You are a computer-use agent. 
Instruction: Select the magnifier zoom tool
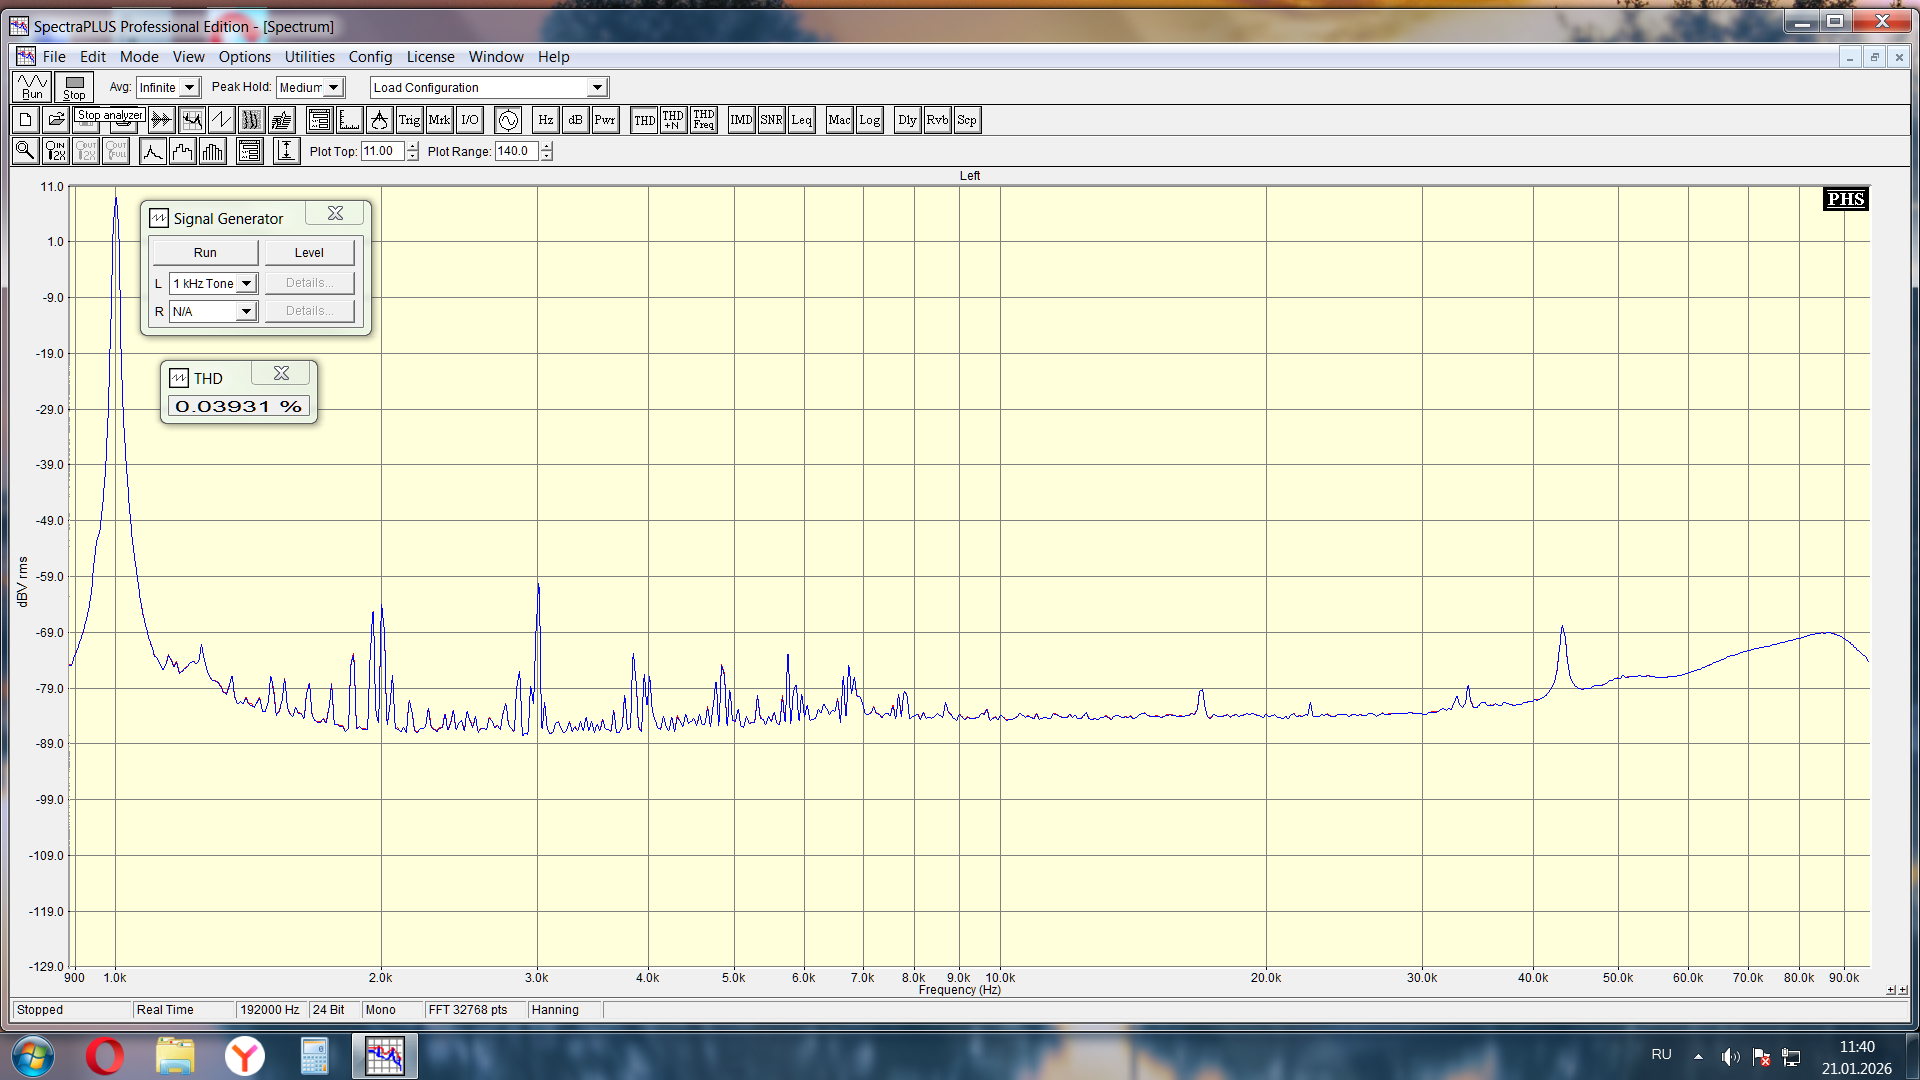coord(25,151)
